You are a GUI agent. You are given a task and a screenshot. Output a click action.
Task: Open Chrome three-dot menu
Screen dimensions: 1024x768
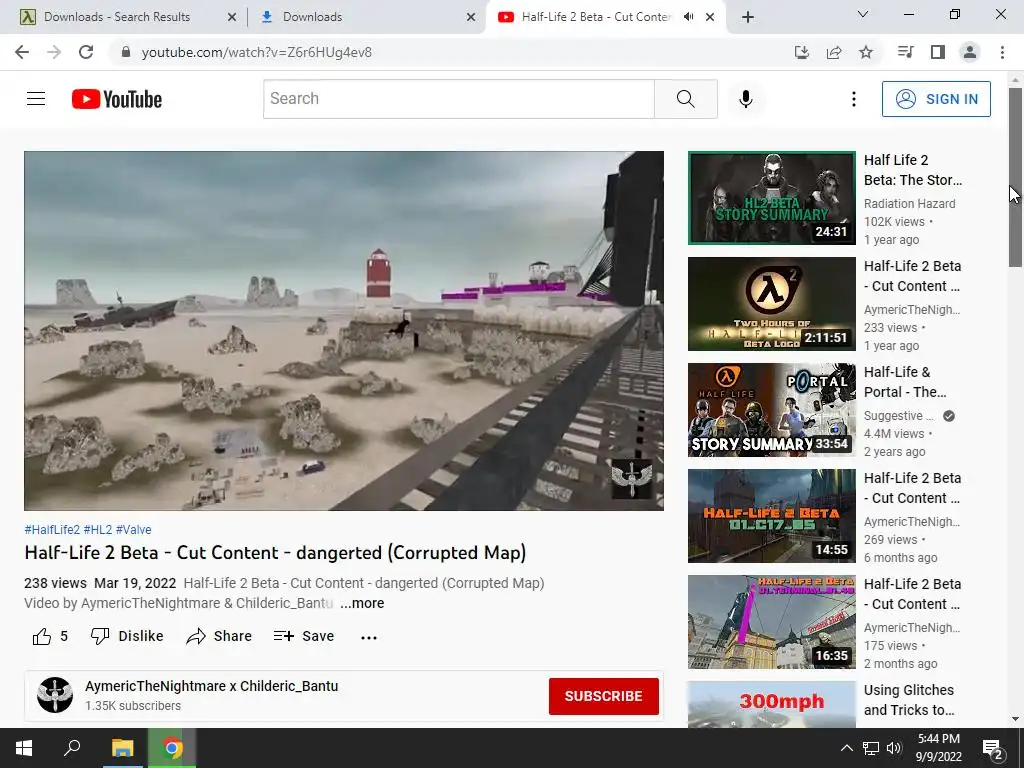[1002, 52]
